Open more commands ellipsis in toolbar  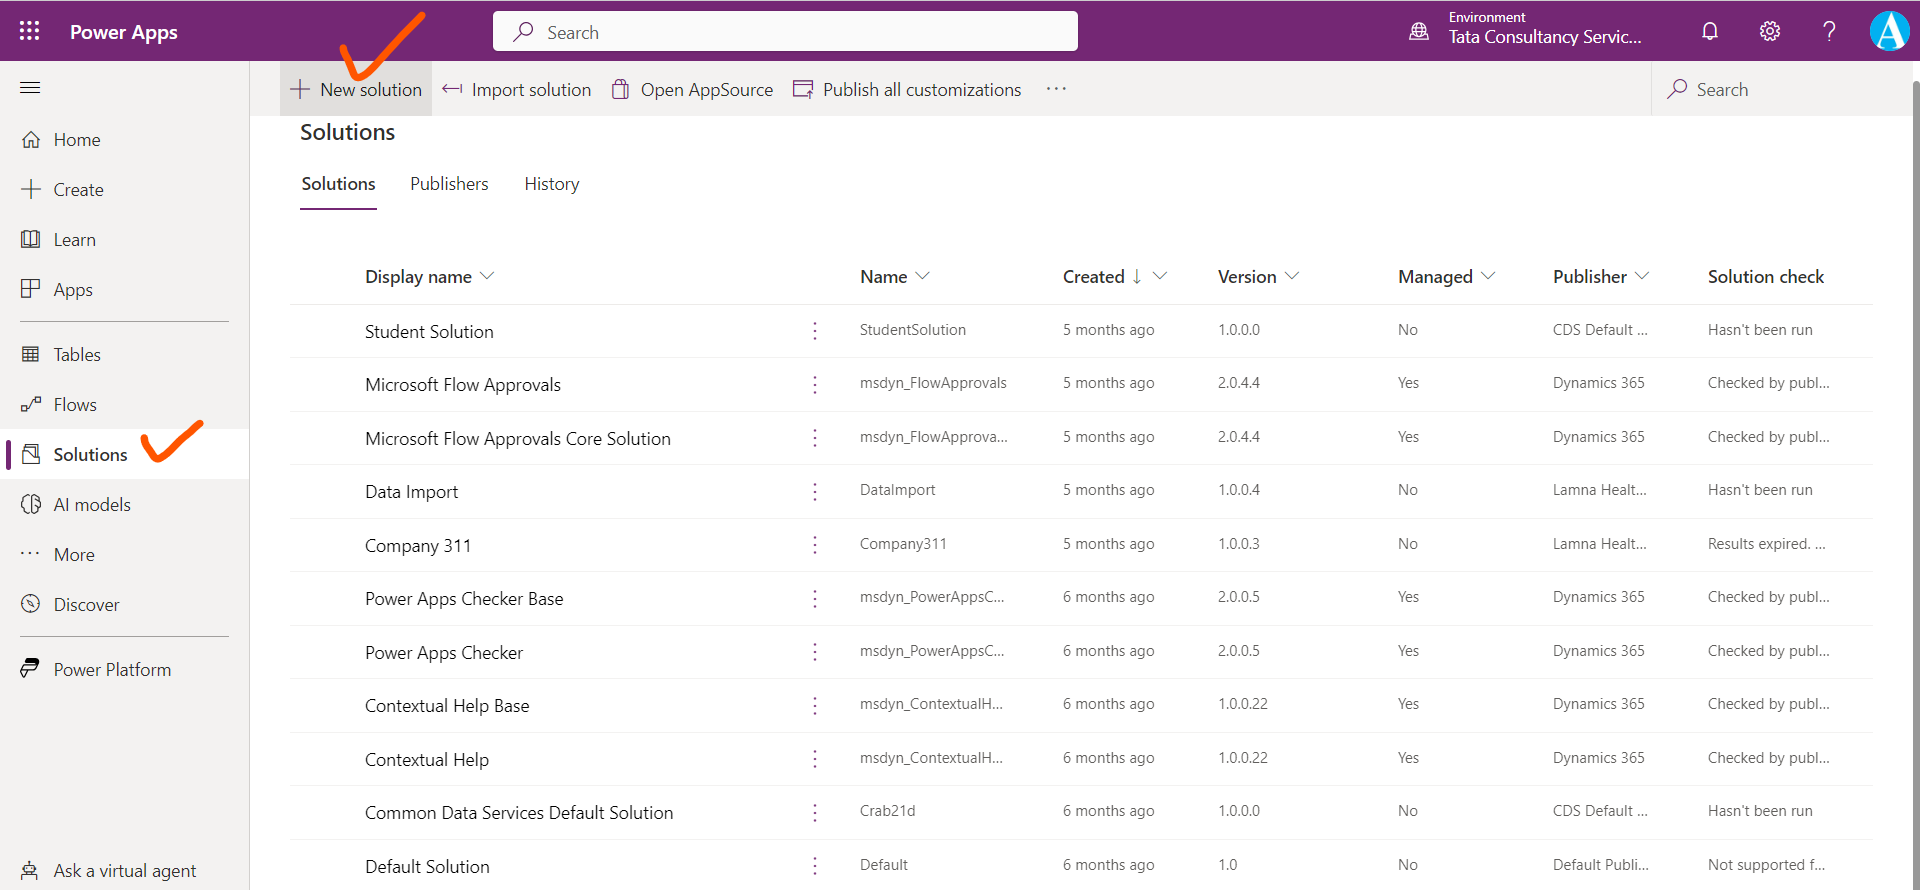[x=1056, y=89]
